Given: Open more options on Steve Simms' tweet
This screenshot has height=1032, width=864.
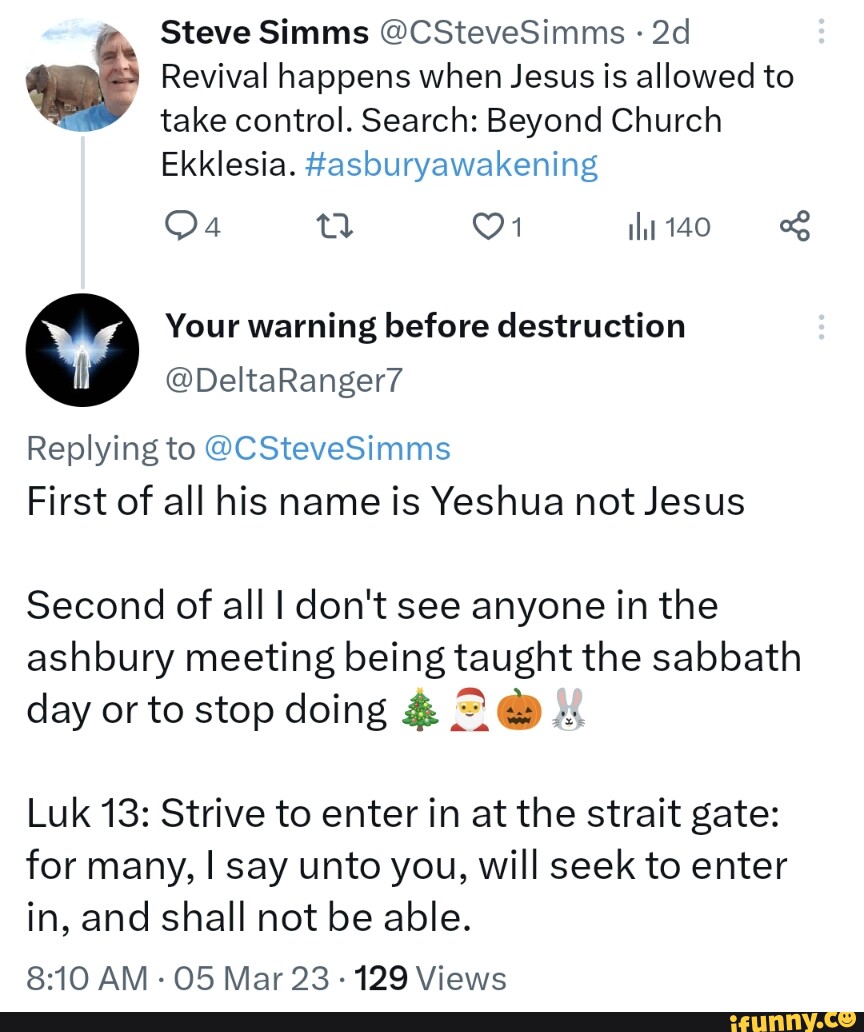Looking at the screenshot, I should click(x=820, y=33).
